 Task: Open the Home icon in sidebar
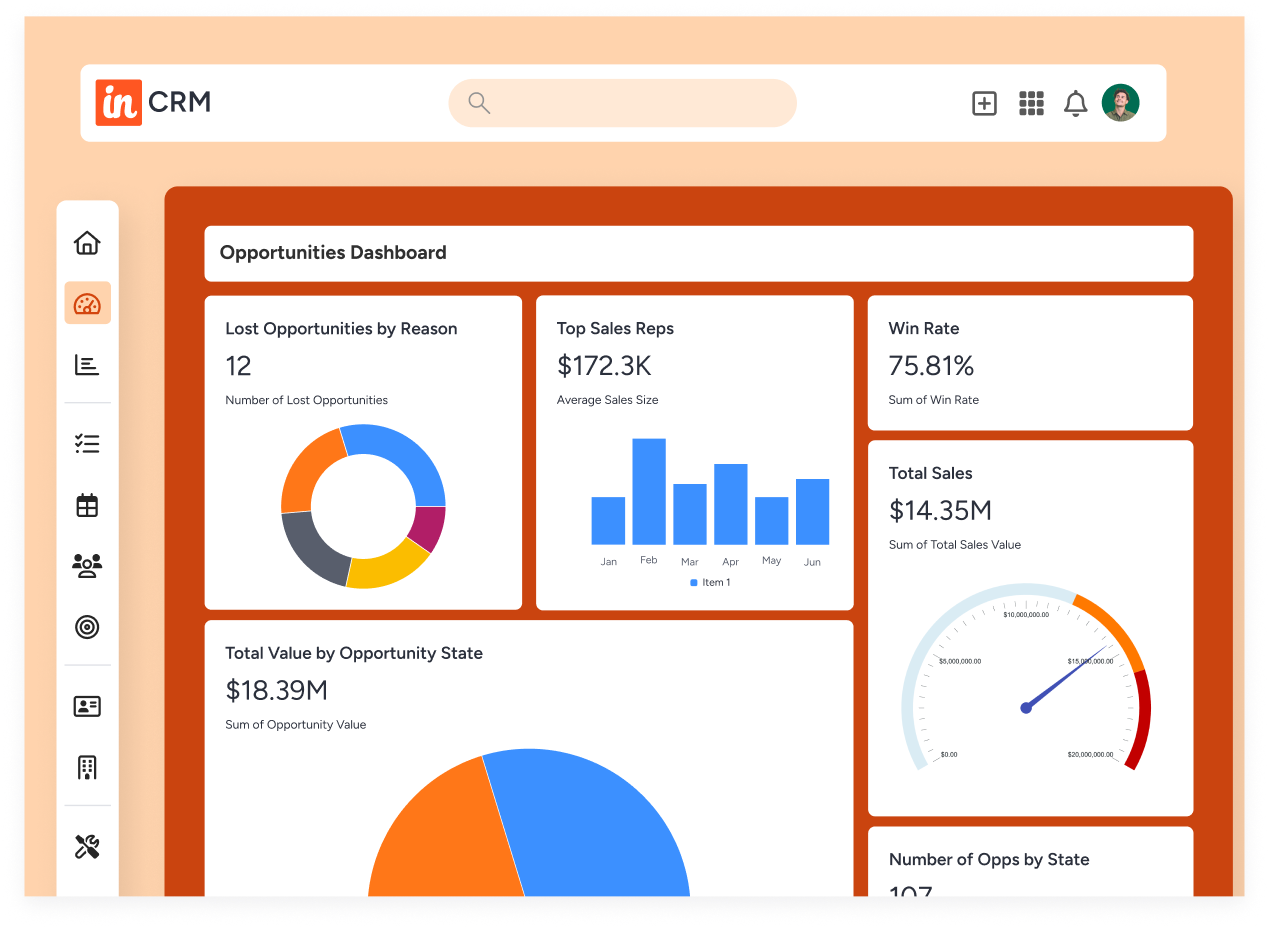click(x=87, y=242)
